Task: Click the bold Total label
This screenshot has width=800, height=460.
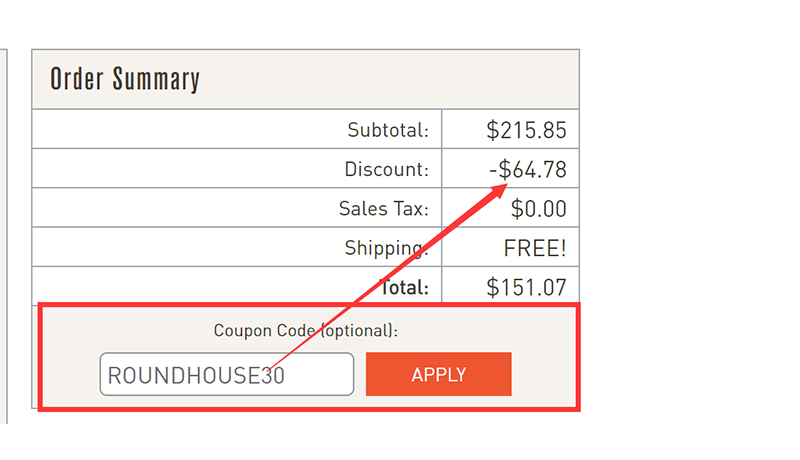Action: point(404,288)
